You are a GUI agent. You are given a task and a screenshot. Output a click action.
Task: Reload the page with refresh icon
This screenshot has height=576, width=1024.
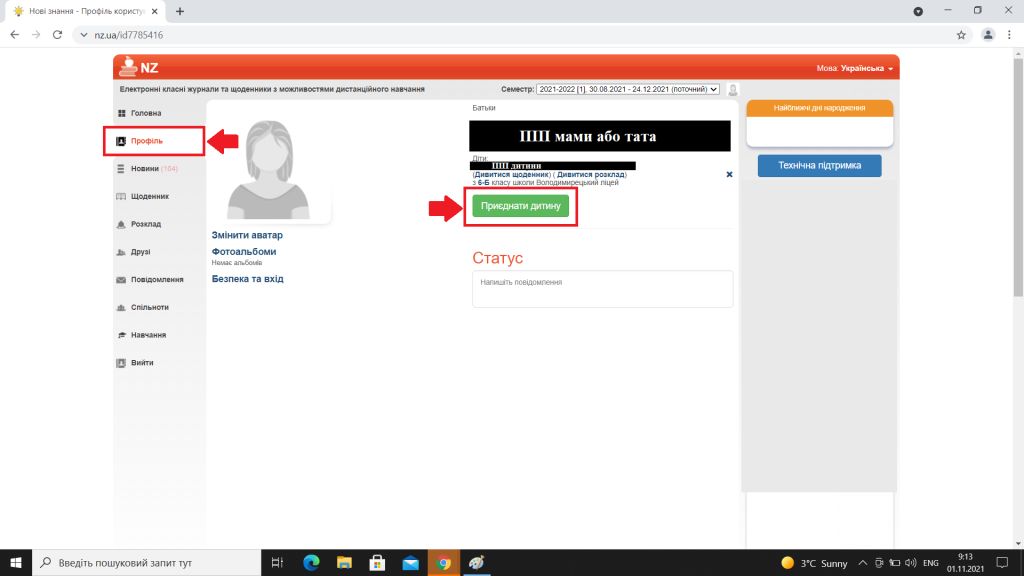[57, 34]
